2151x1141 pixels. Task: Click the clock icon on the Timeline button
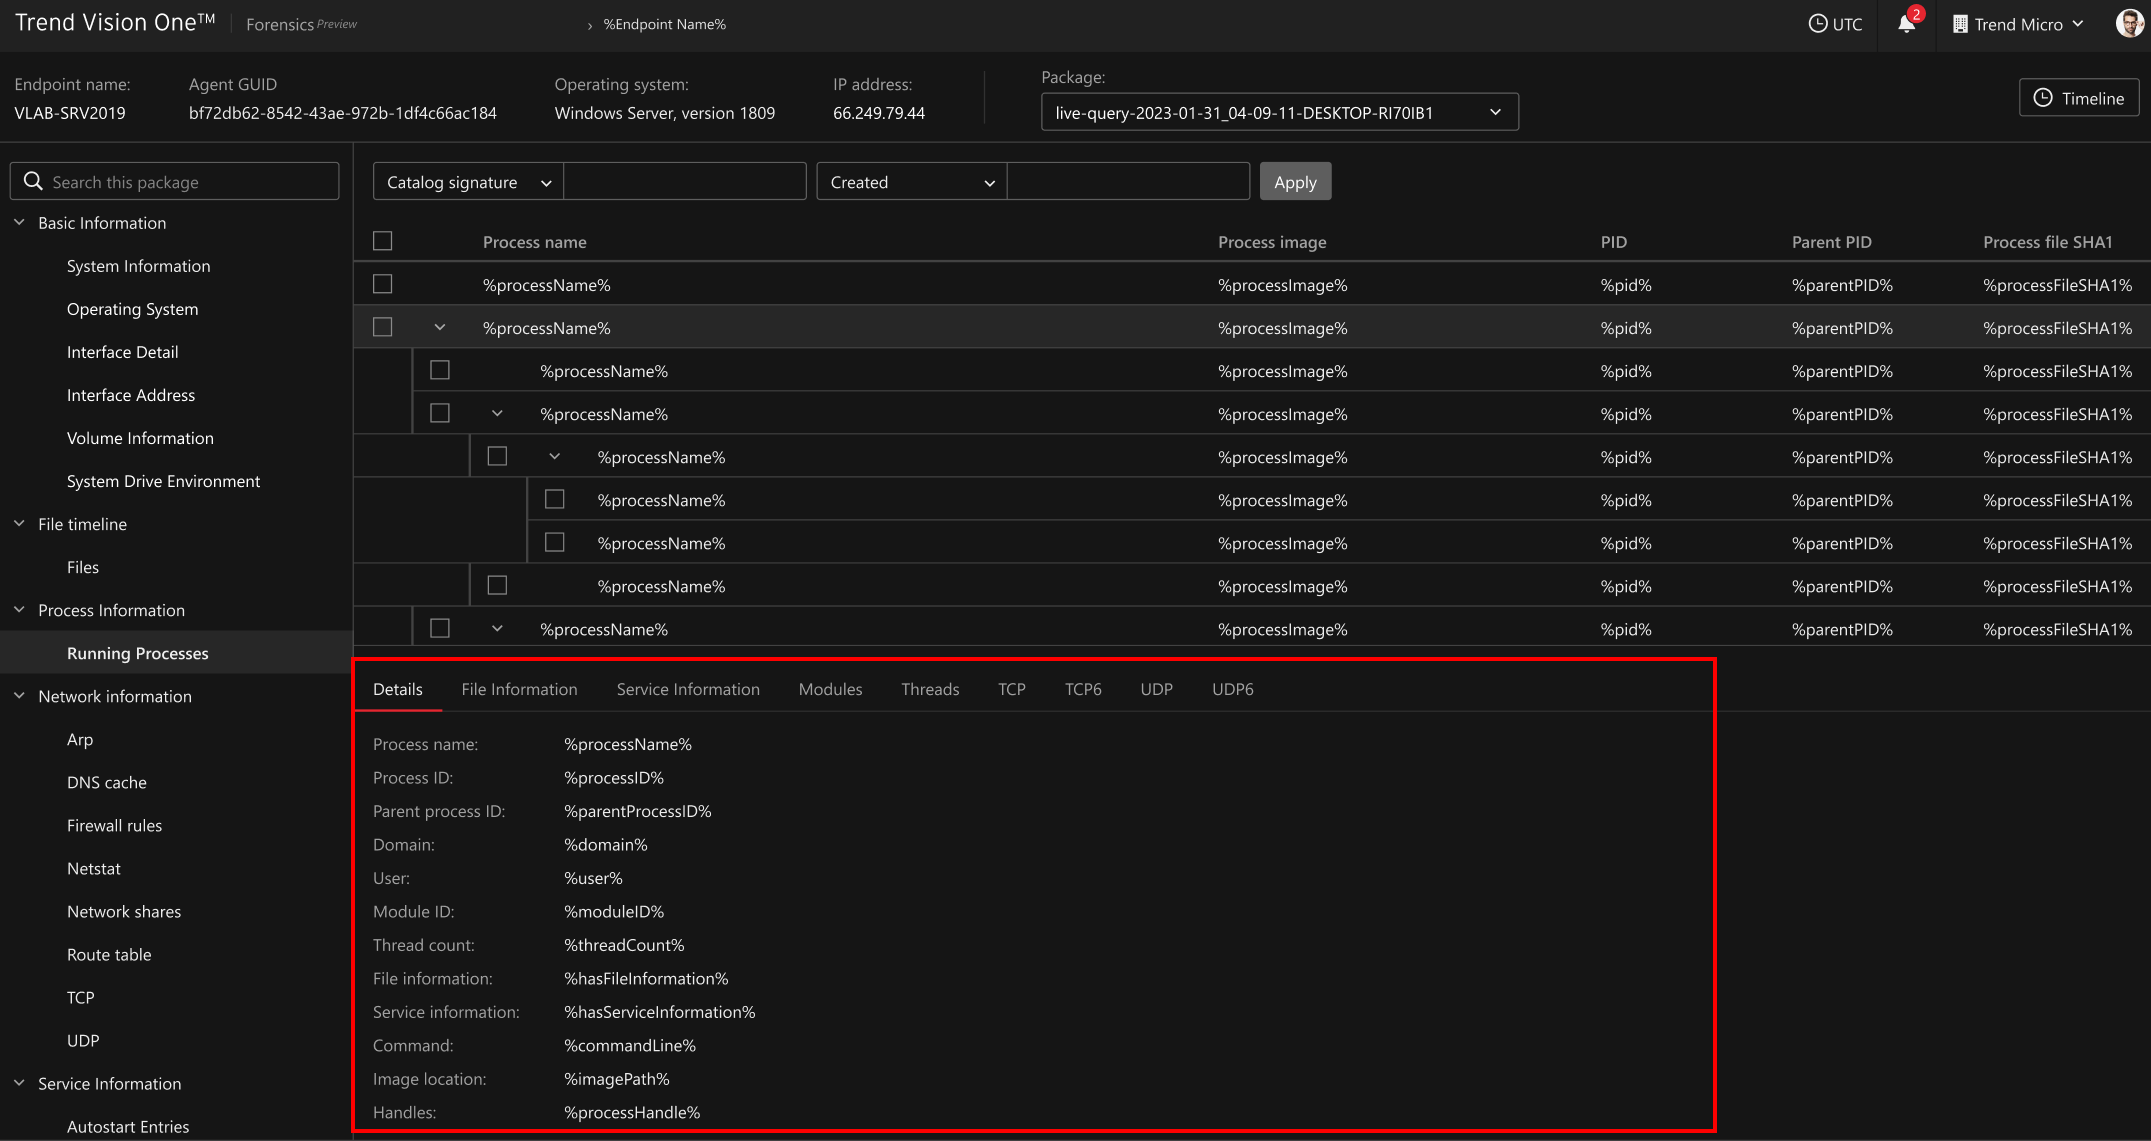(2042, 97)
